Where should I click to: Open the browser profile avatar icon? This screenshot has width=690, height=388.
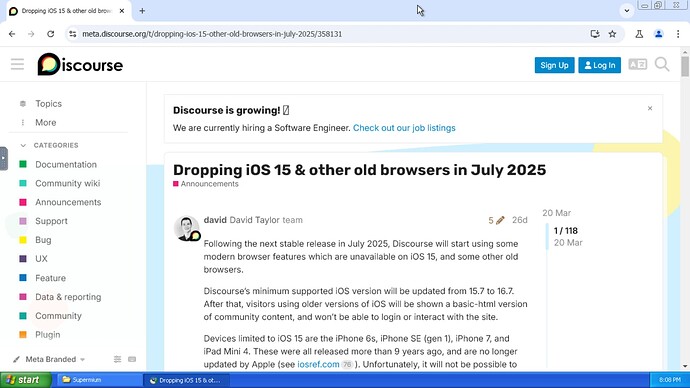pos(658,34)
